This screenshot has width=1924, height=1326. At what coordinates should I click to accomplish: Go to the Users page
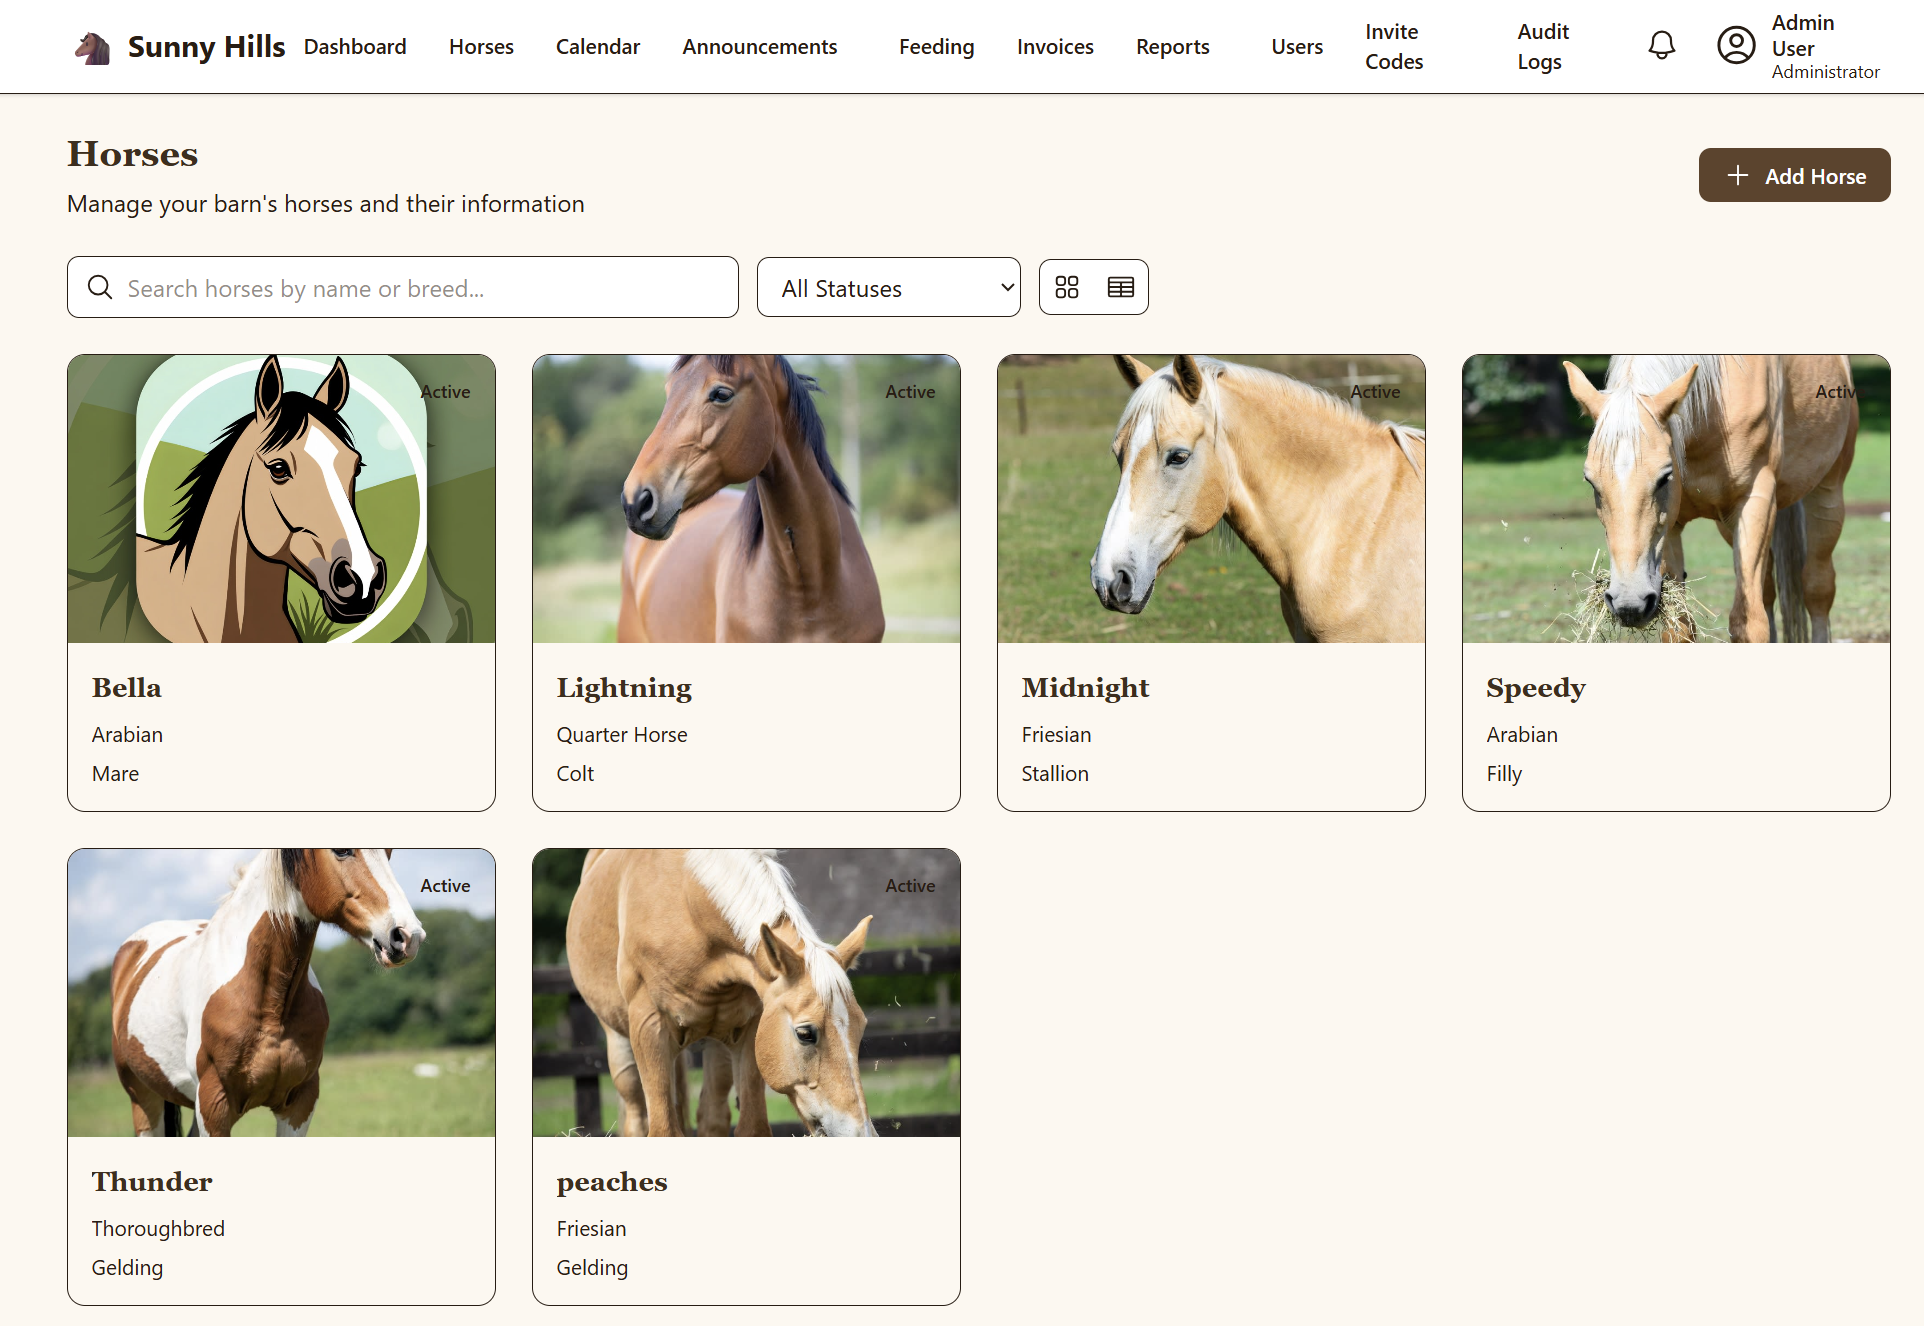click(x=1297, y=47)
